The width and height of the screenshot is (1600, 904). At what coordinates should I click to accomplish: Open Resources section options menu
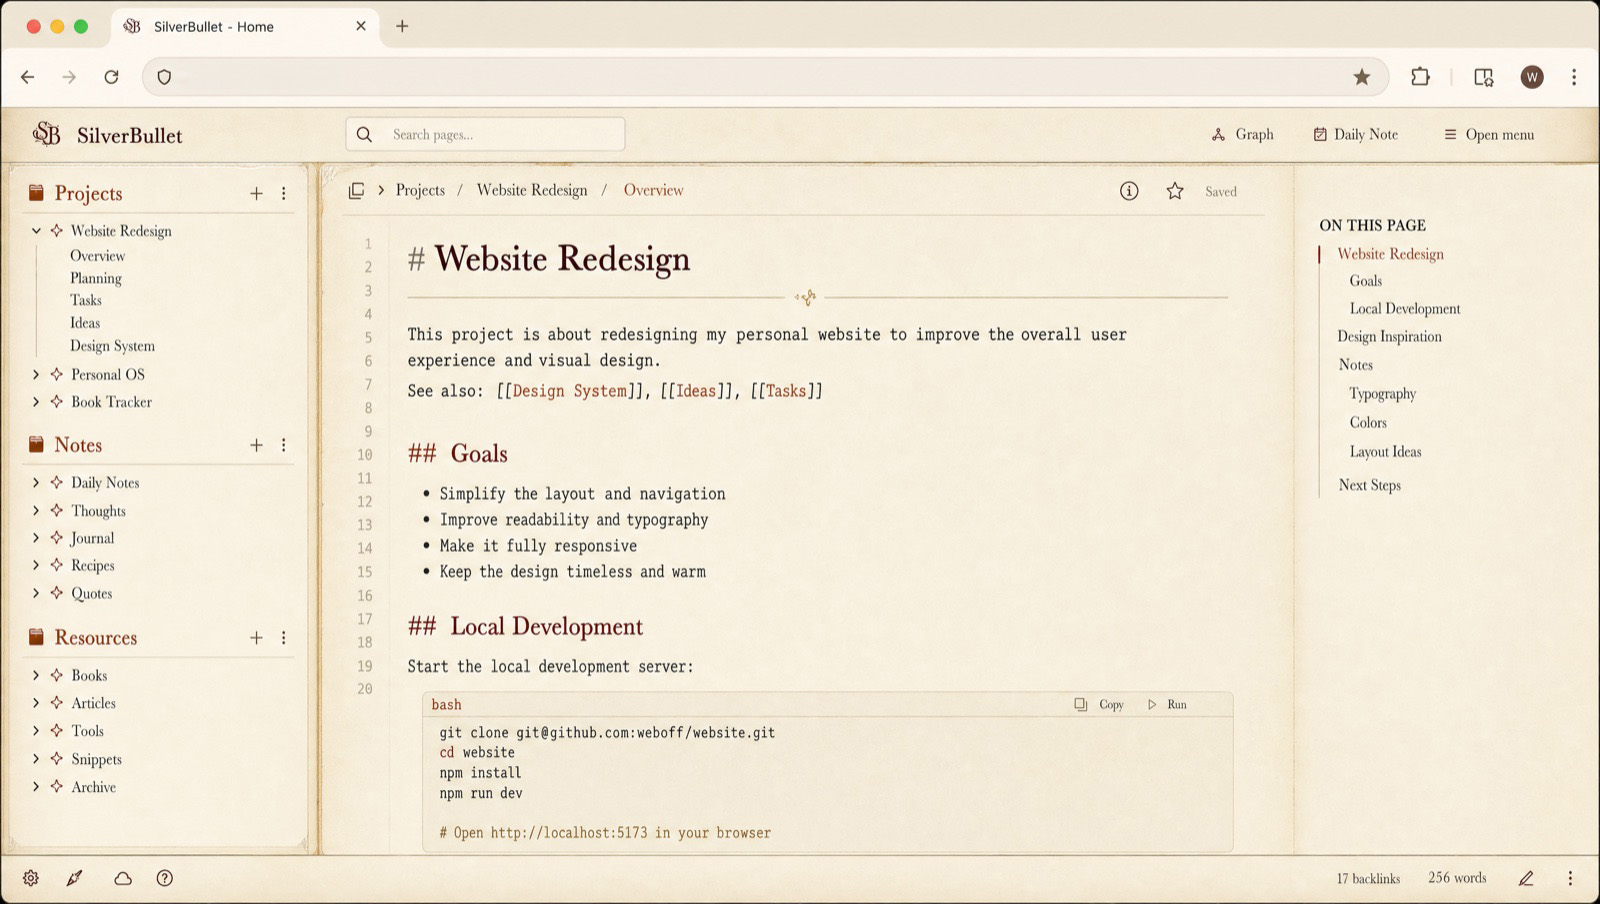click(x=284, y=638)
